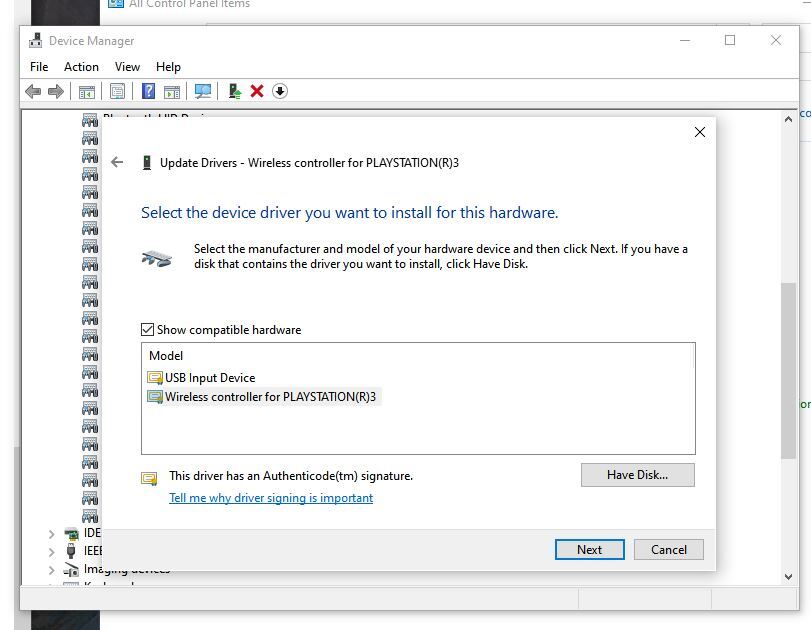
Task: Minimize the Device Manager window
Action: point(685,40)
